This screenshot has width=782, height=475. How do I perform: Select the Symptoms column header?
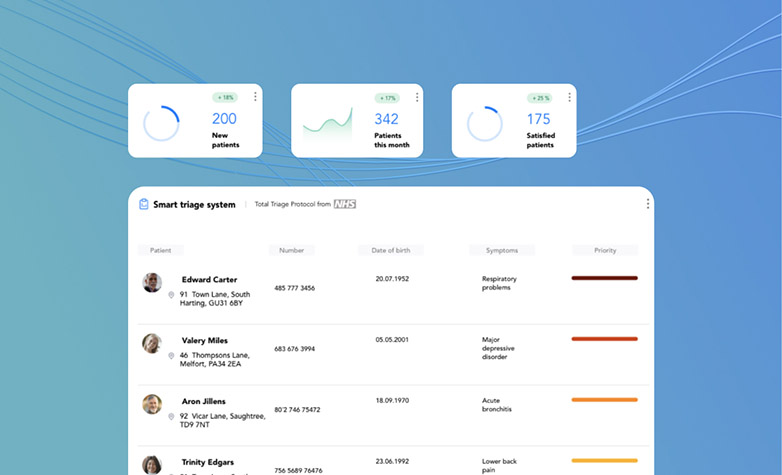pos(502,250)
